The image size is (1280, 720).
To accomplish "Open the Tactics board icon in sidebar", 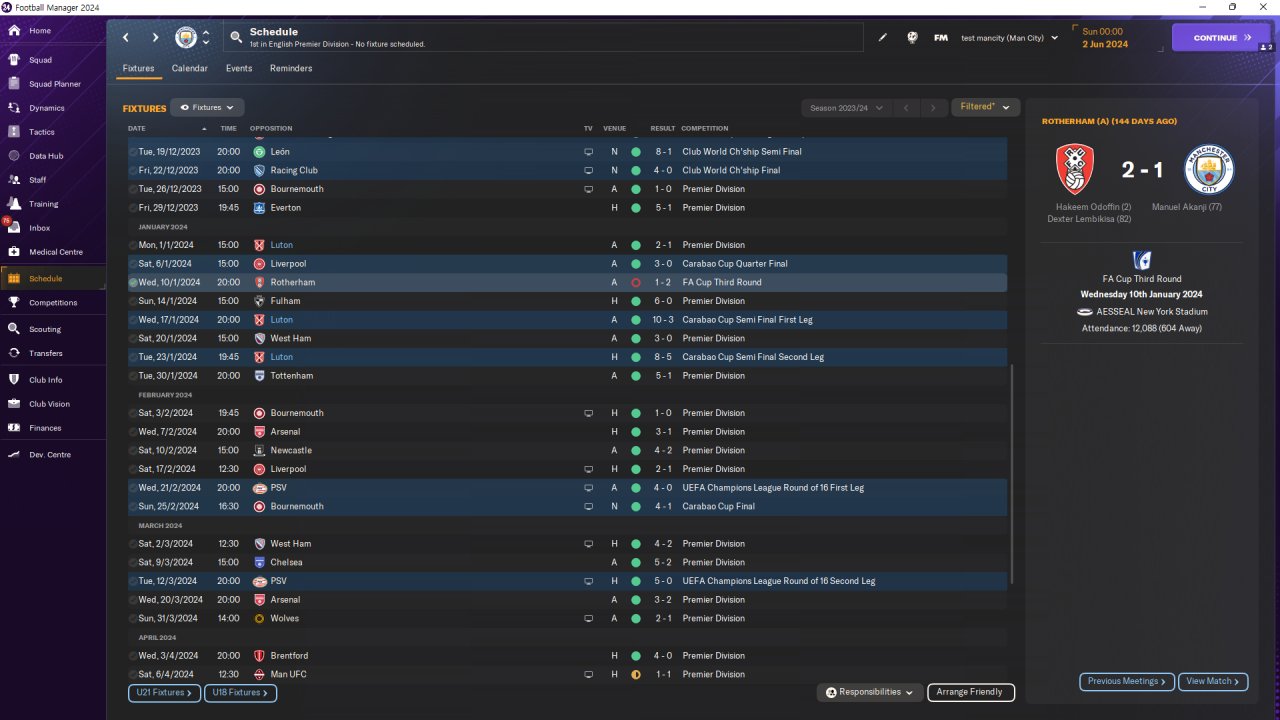I will pyautogui.click(x=14, y=132).
